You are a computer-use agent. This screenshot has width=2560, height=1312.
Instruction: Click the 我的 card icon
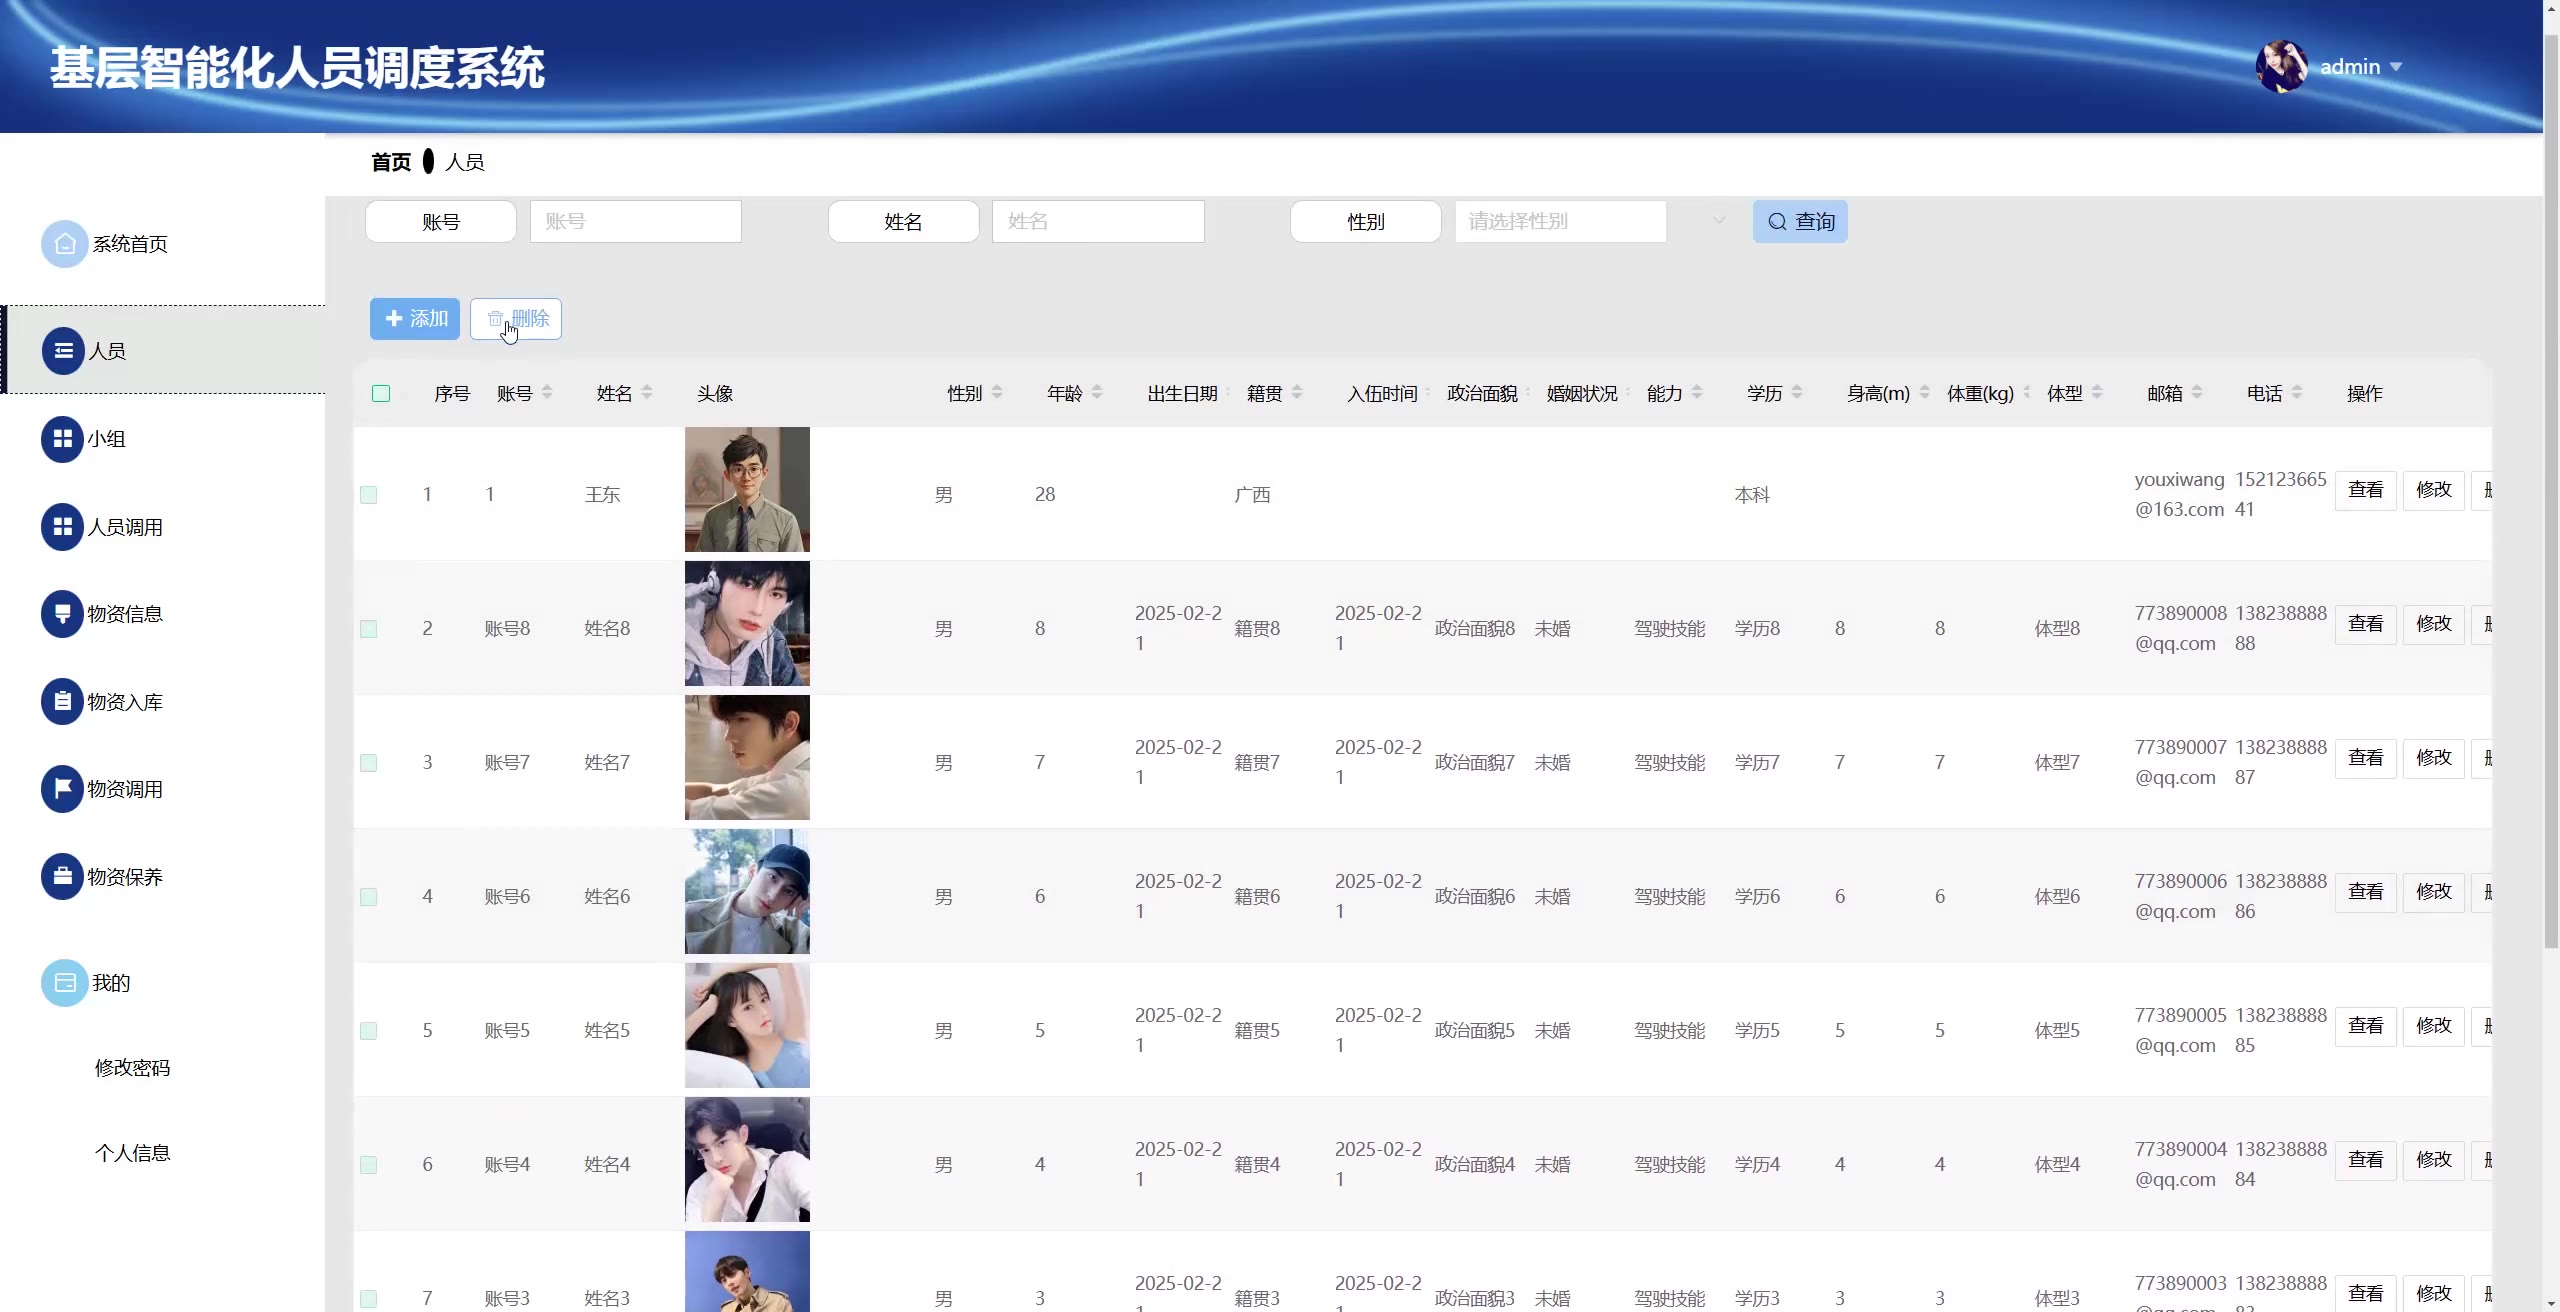pyautogui.click(x=64, y=983)
